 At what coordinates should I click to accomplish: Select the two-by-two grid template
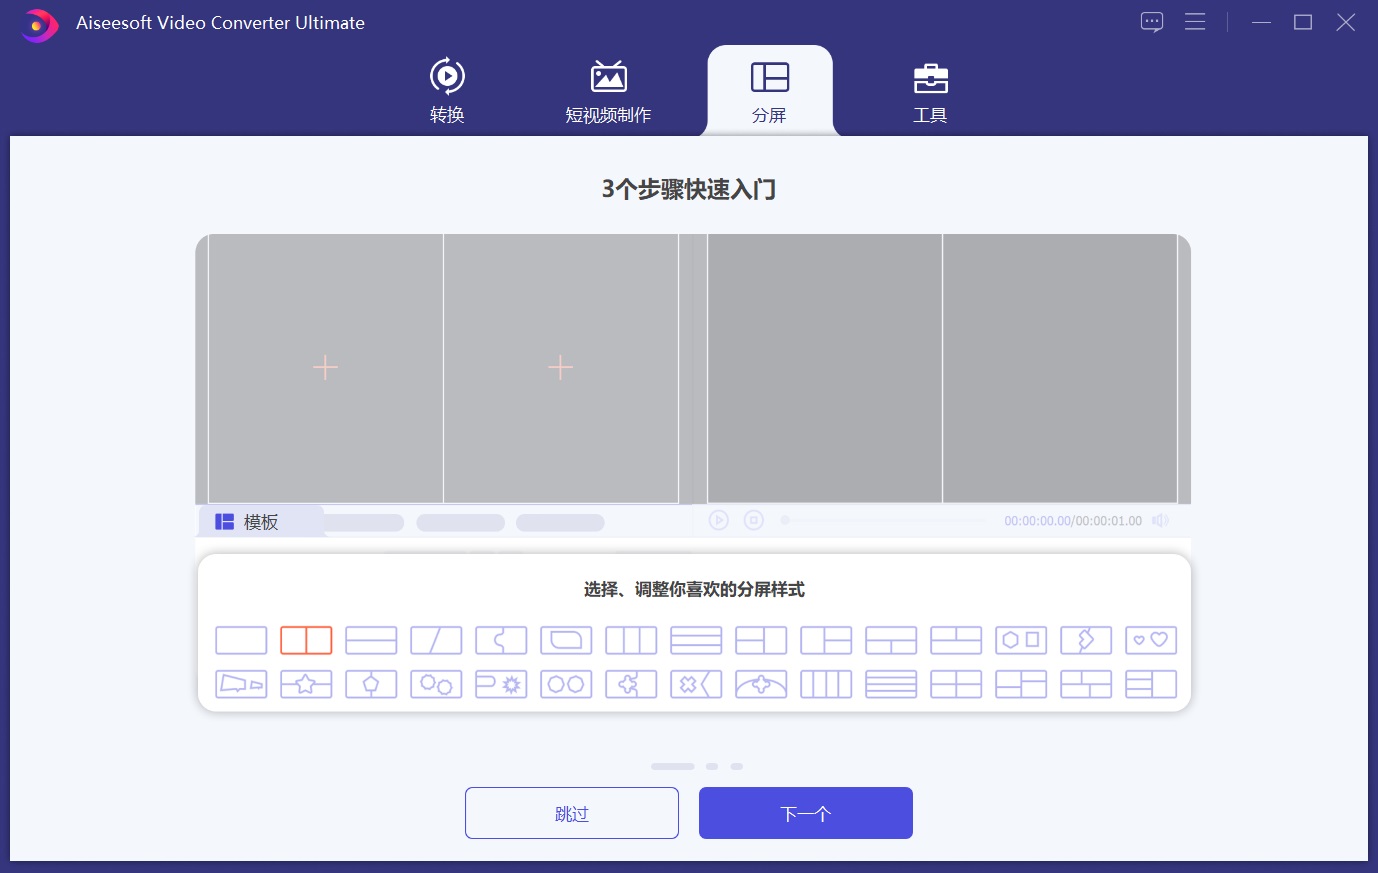tap(956, 684)
